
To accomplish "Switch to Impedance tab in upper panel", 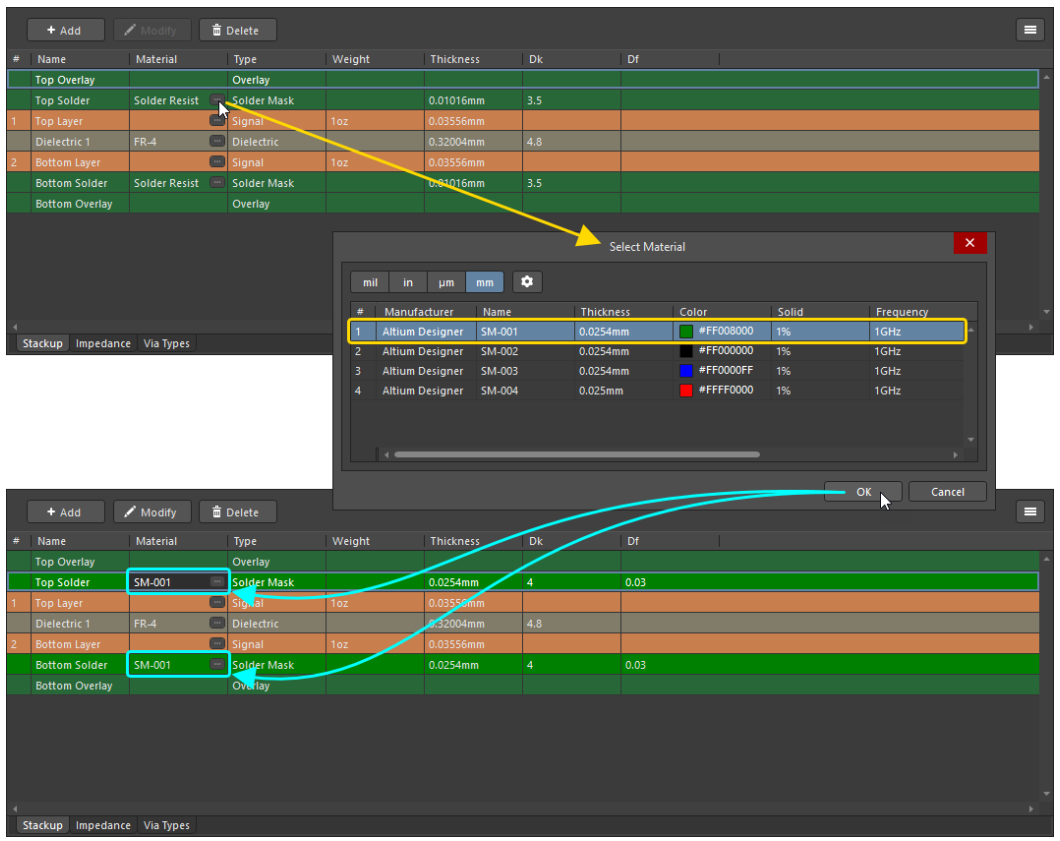I will click(x=103, y=343).
